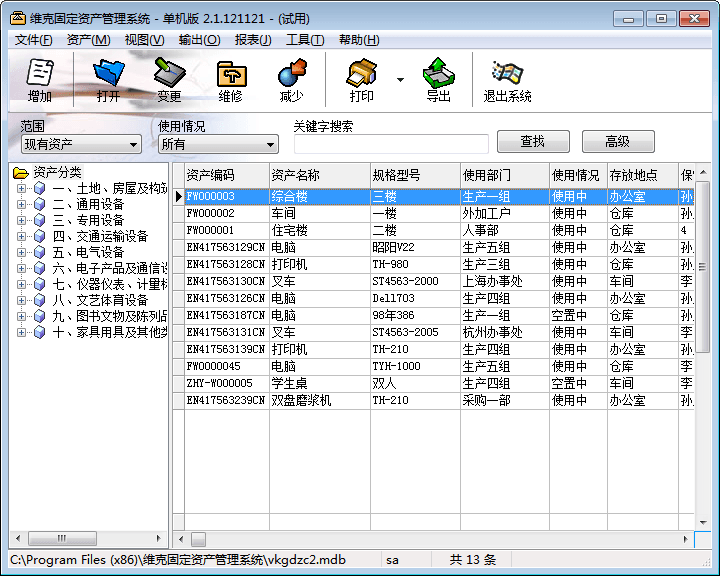Click the 导出 (Export) toolbar icon
Viewport: 720px width, 576px height.
point(438,80)
